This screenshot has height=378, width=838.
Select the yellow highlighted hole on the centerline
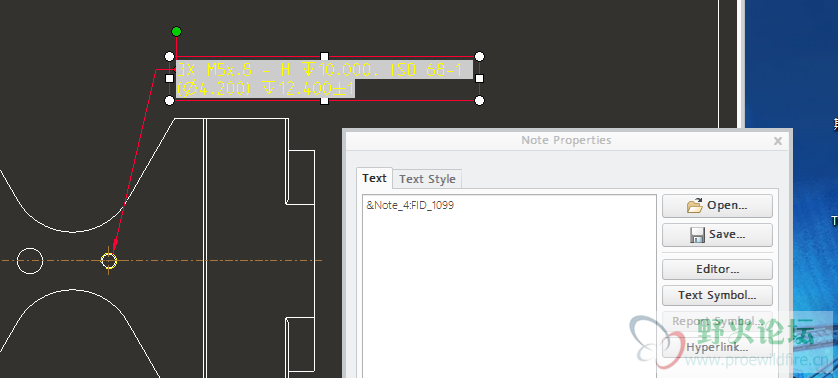(x=109, y=261)
